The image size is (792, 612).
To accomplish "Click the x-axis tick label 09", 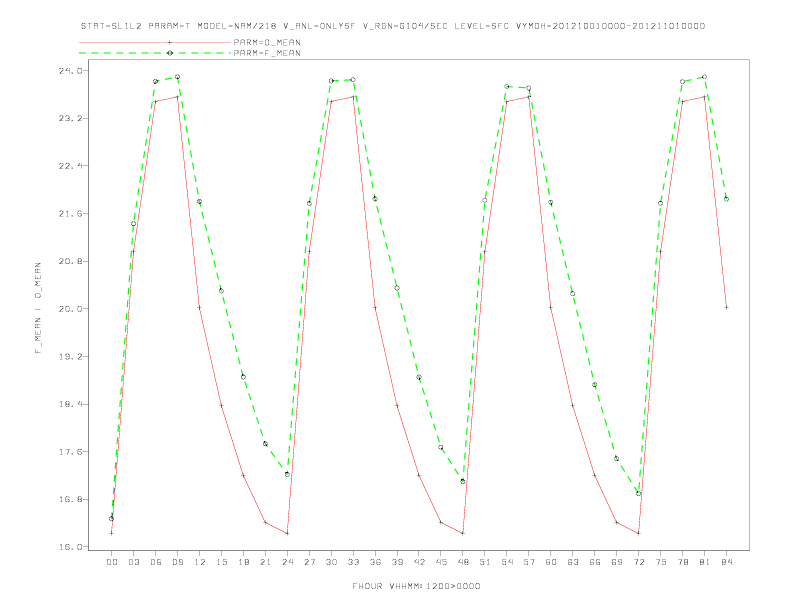I will click(x=177, y=562).
